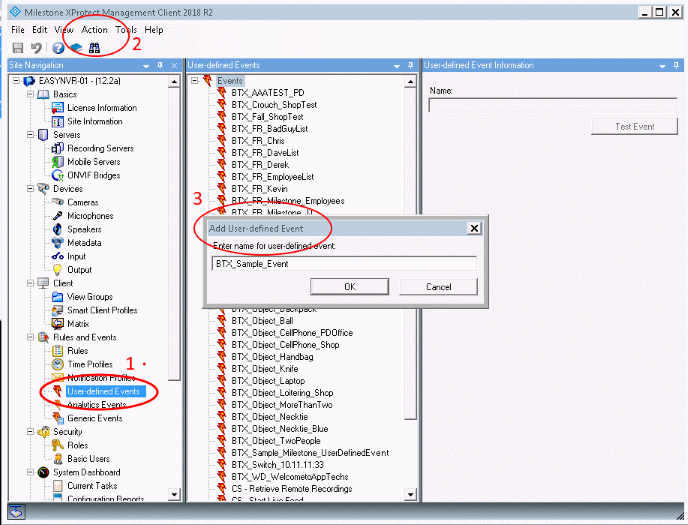
Task: Click the Time Profiles clock icon
Action: pos(57,364)
